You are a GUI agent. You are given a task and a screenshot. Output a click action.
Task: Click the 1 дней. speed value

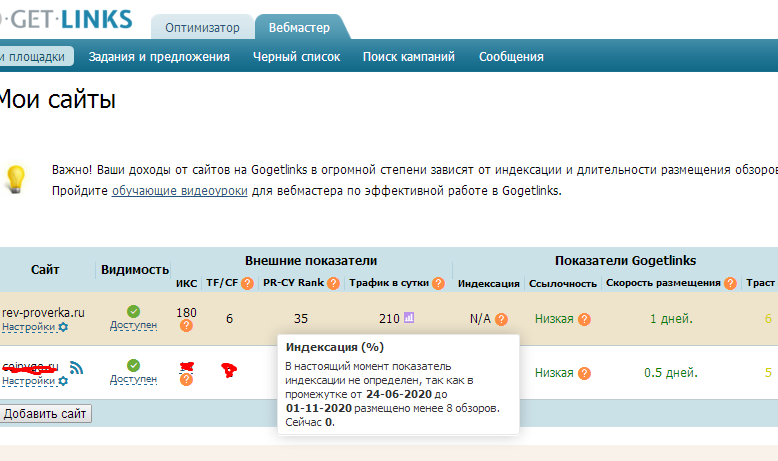(671, 319)
